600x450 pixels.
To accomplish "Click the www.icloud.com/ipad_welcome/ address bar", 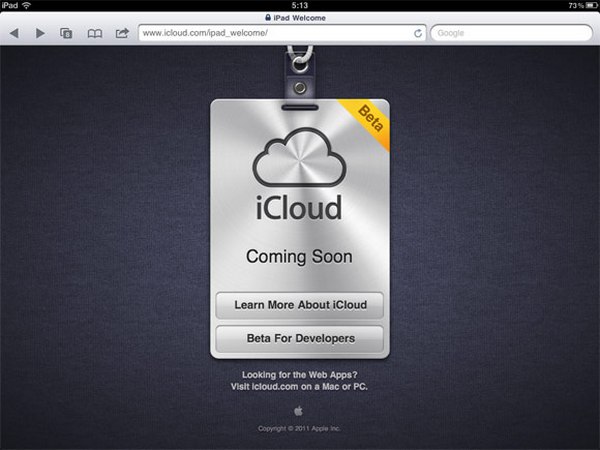I will point(282,33).
